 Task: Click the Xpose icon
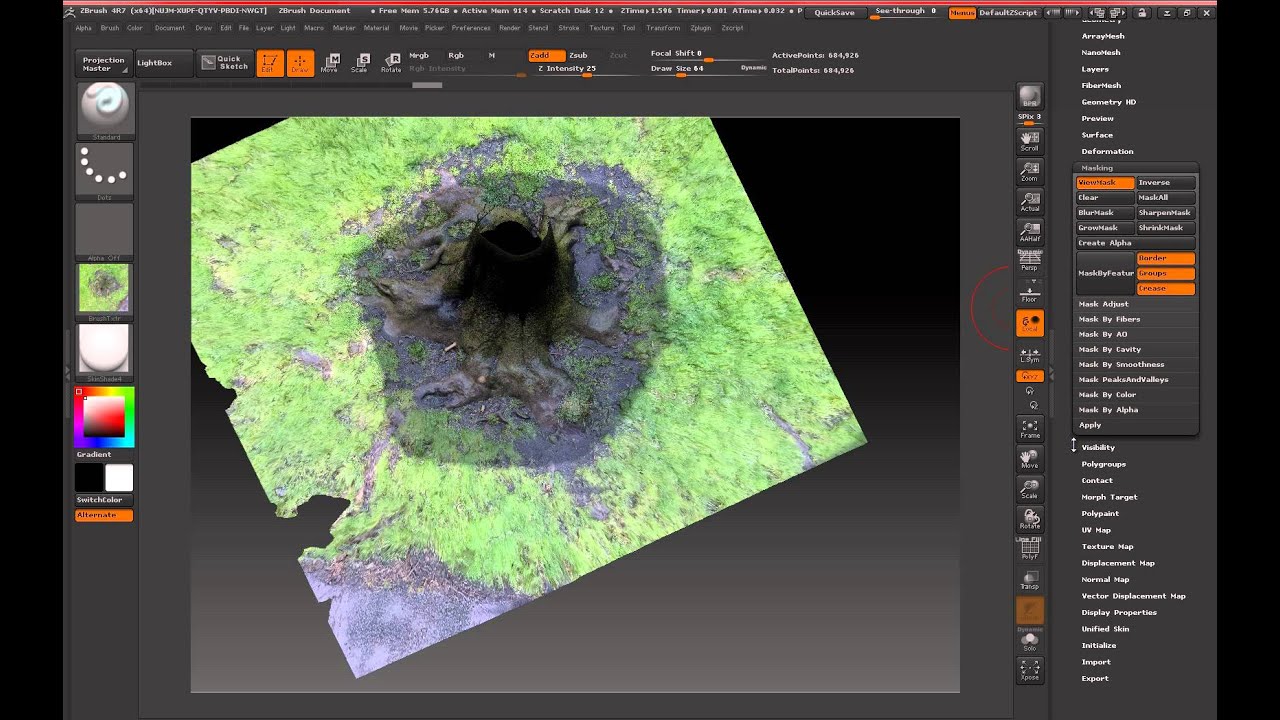(1029, 670)
